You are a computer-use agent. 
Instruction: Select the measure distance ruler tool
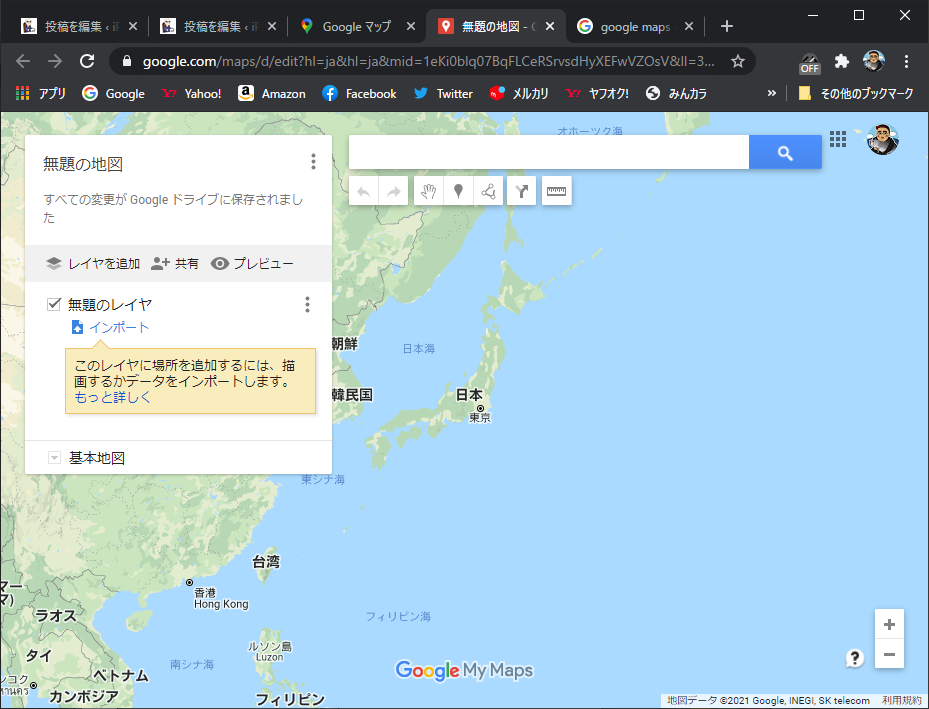coord(556,191)
